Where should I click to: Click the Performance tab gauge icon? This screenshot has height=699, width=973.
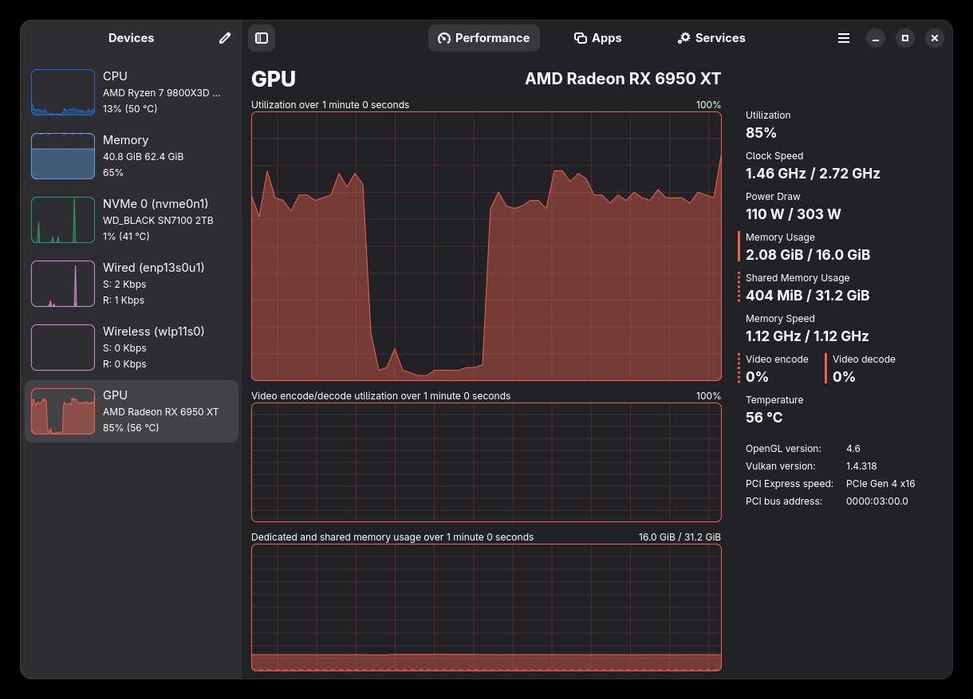click(444, 38)
